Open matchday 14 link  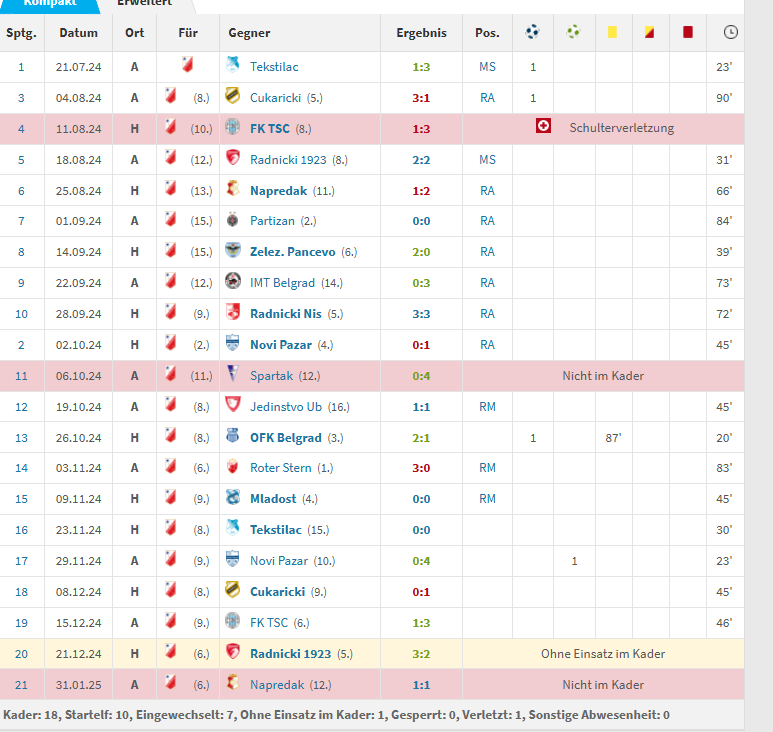click(21, 468)
